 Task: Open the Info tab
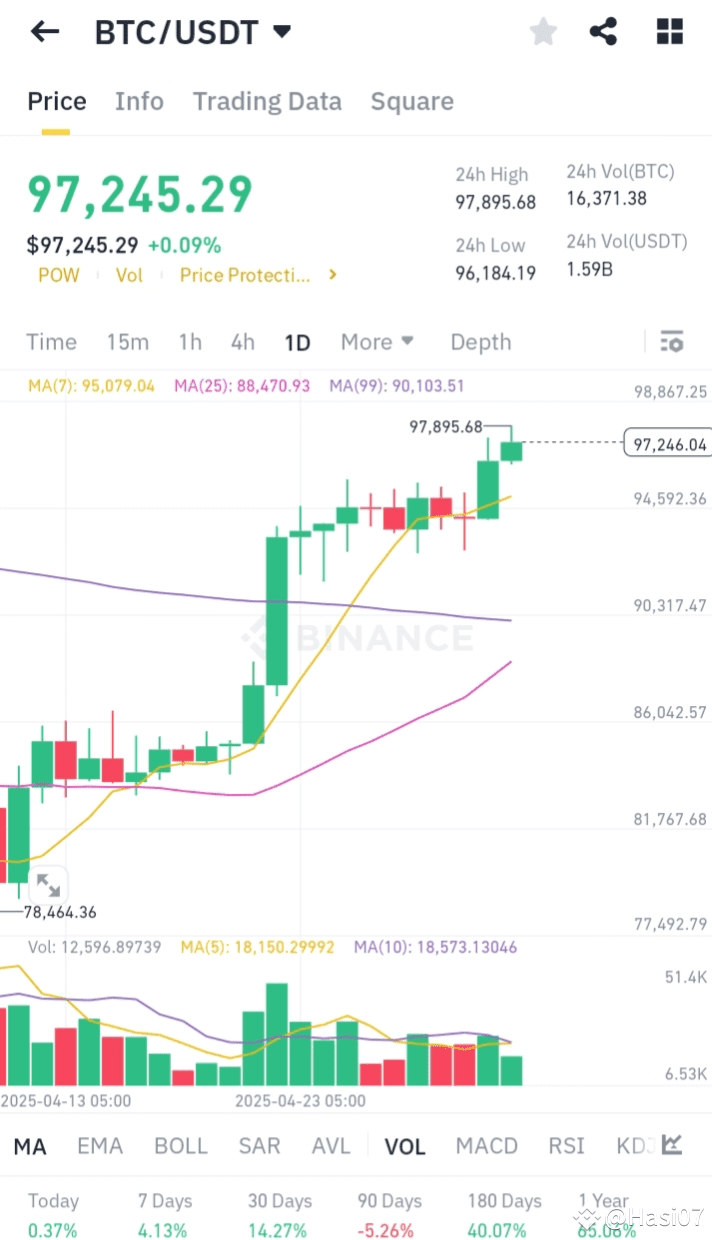coord(139,101)
